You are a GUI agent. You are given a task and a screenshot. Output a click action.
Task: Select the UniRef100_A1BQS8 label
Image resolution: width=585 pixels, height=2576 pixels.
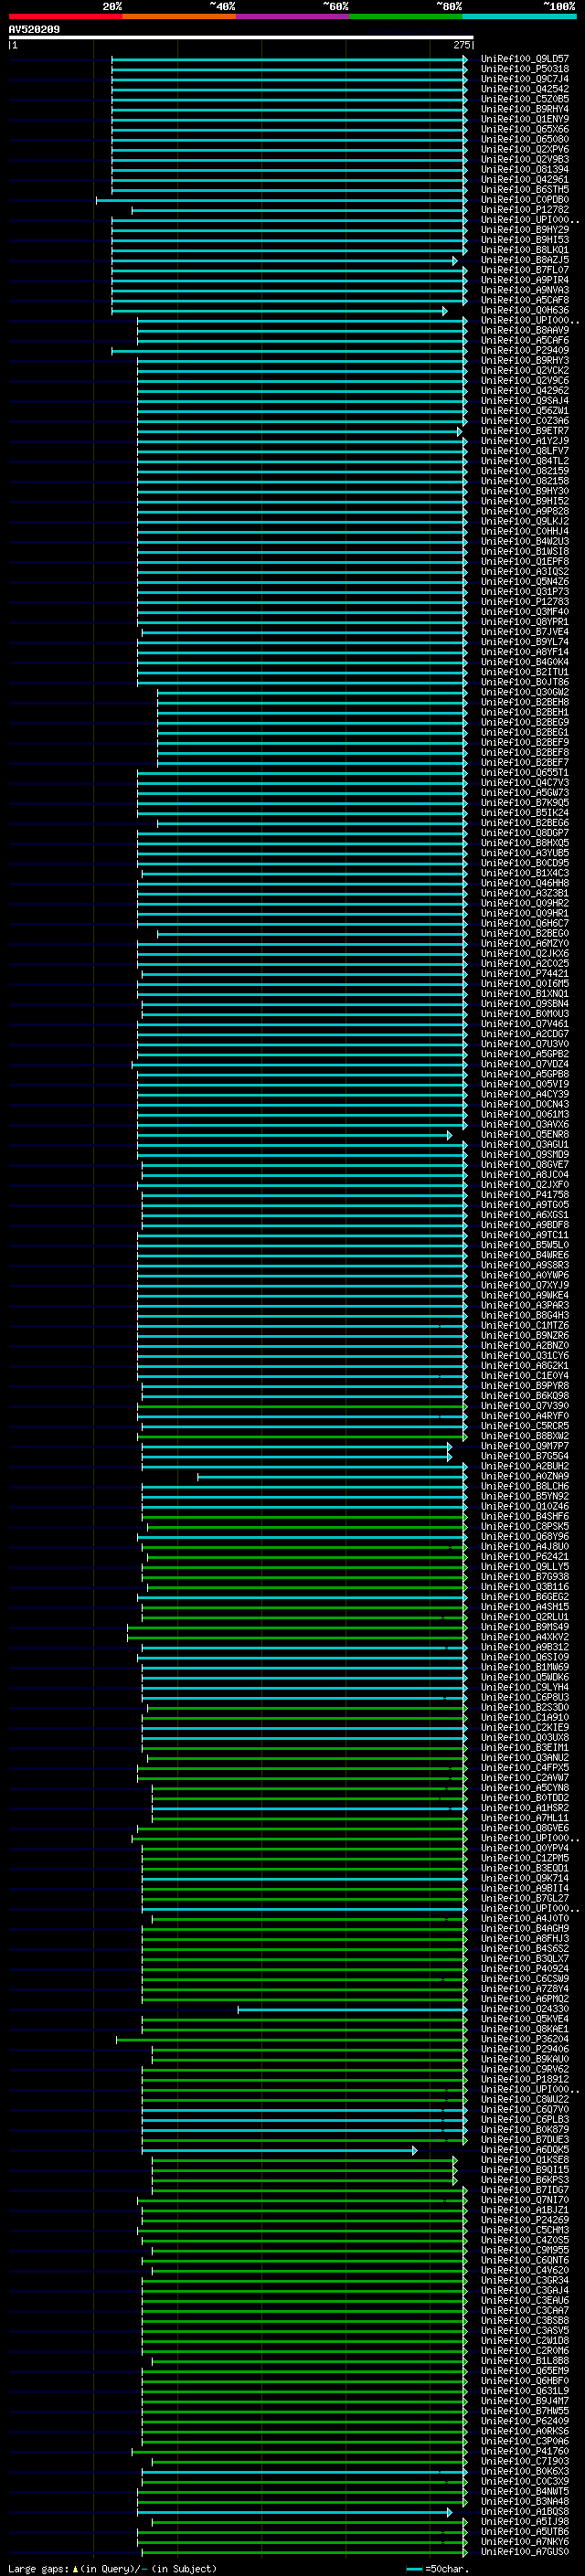click(524, 2512)
